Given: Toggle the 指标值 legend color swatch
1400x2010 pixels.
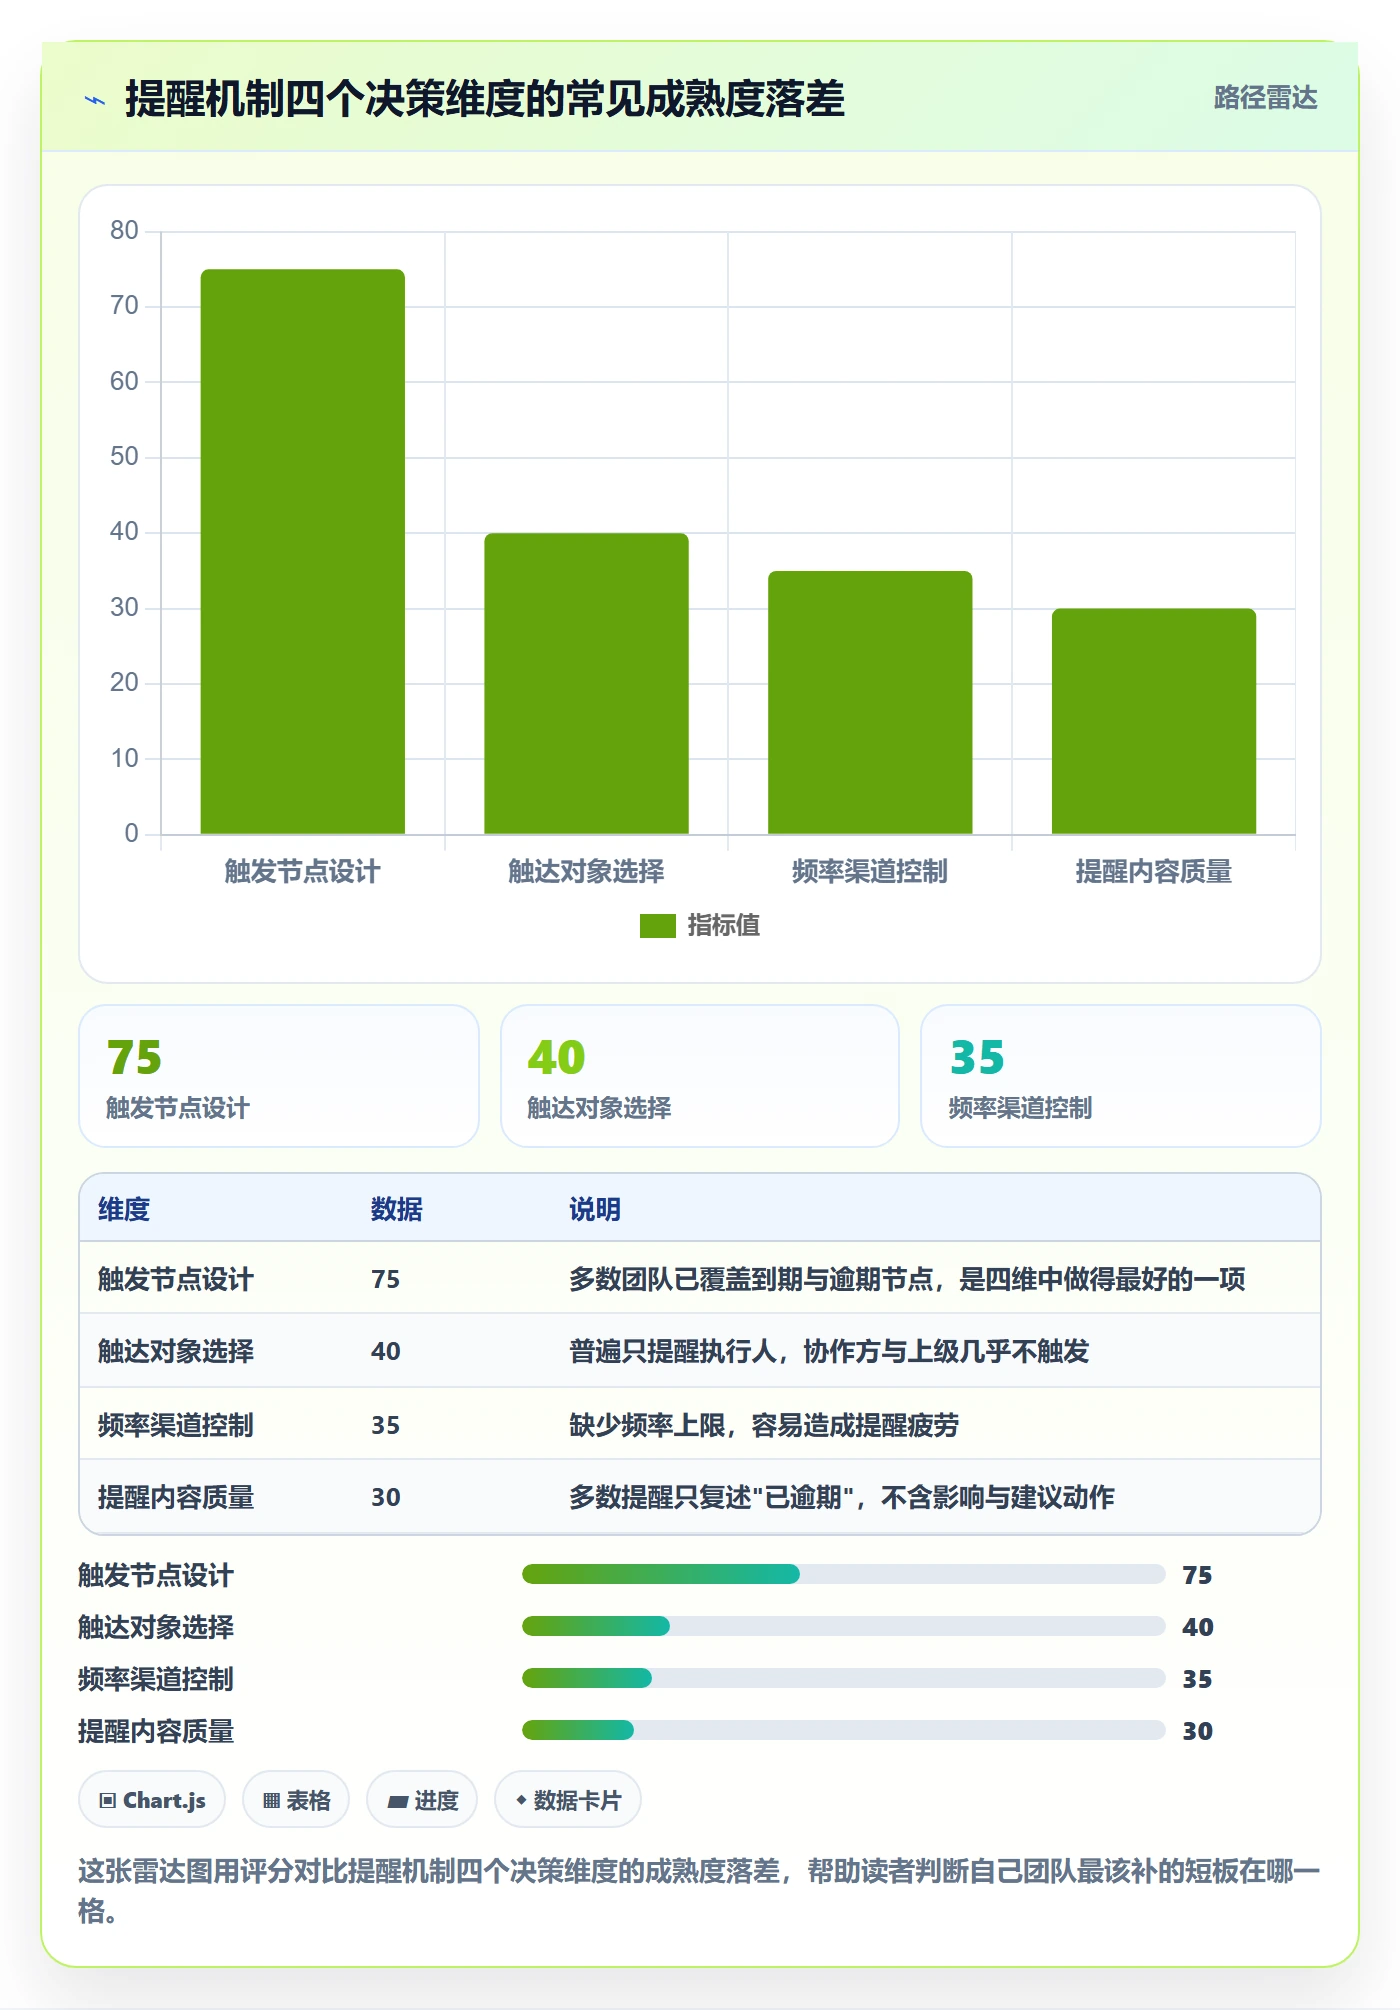Looking at the screenshot, I should tap(658, 926).
